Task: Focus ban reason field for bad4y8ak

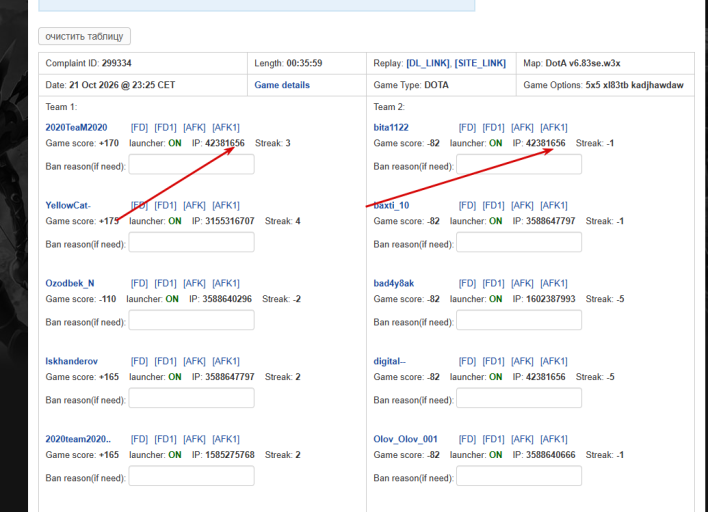Action: [x=519, y=320]
